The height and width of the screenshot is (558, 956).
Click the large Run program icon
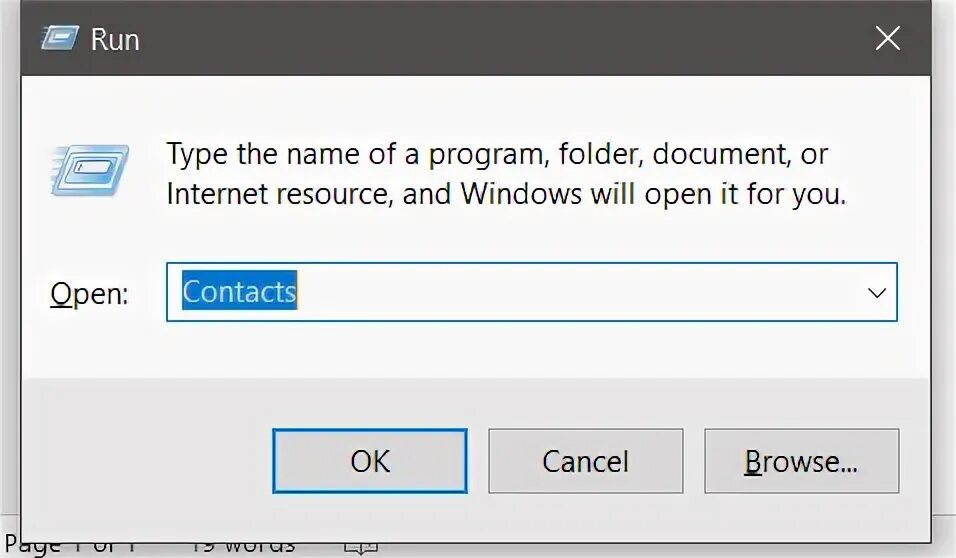(90, 171)
